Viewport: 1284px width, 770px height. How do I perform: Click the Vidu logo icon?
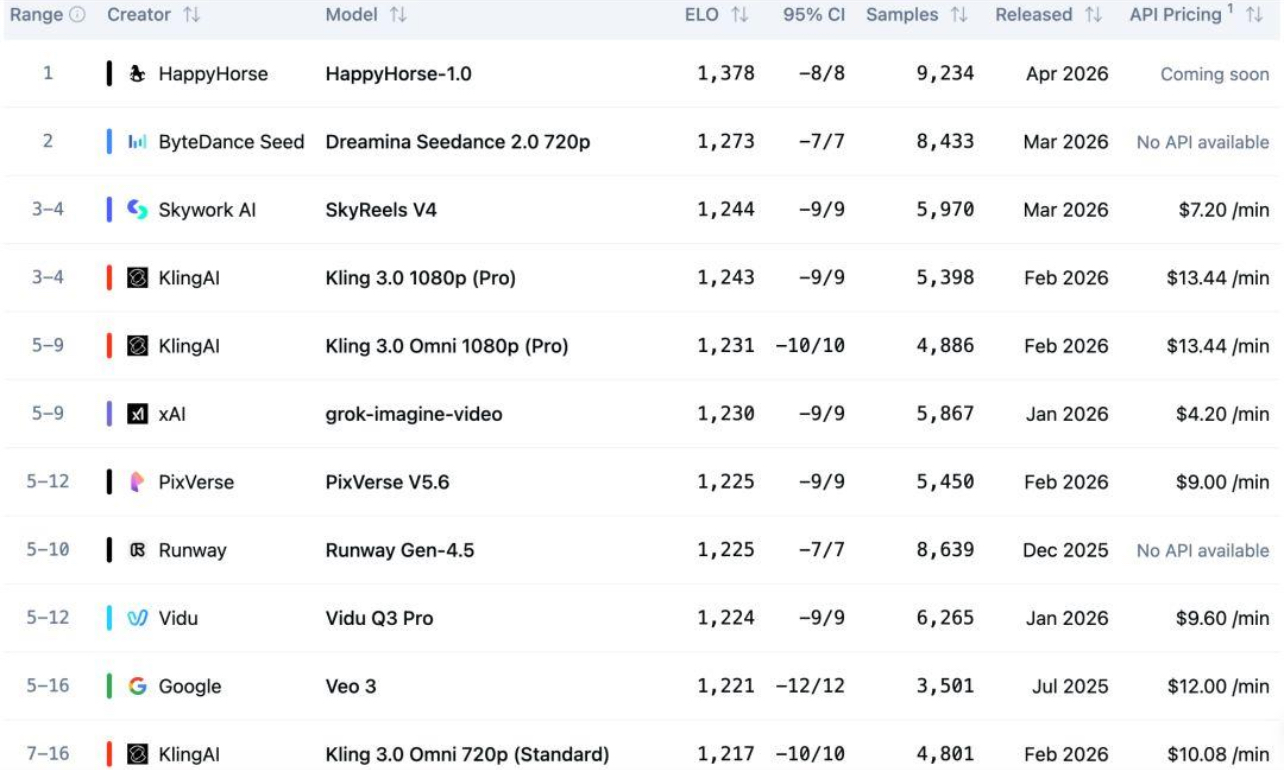point(136,618)
